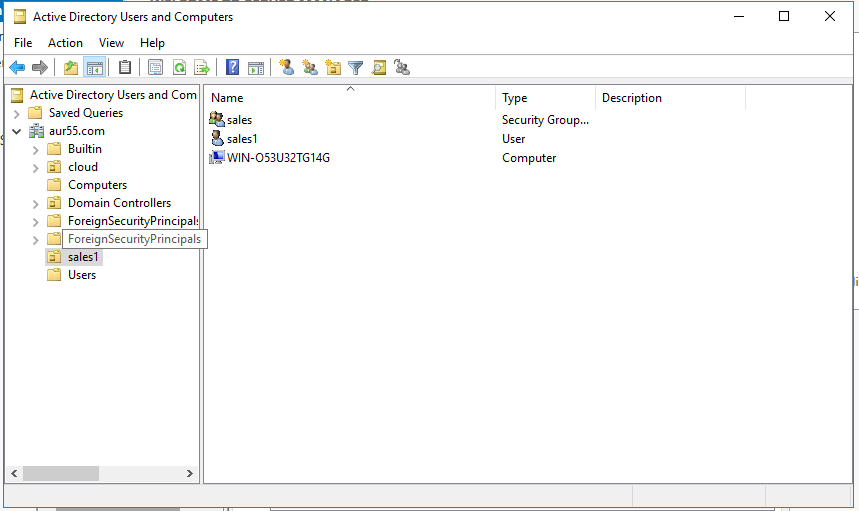The image size is (859, 511).
Task: Open the Action menu
Action: 65,43
